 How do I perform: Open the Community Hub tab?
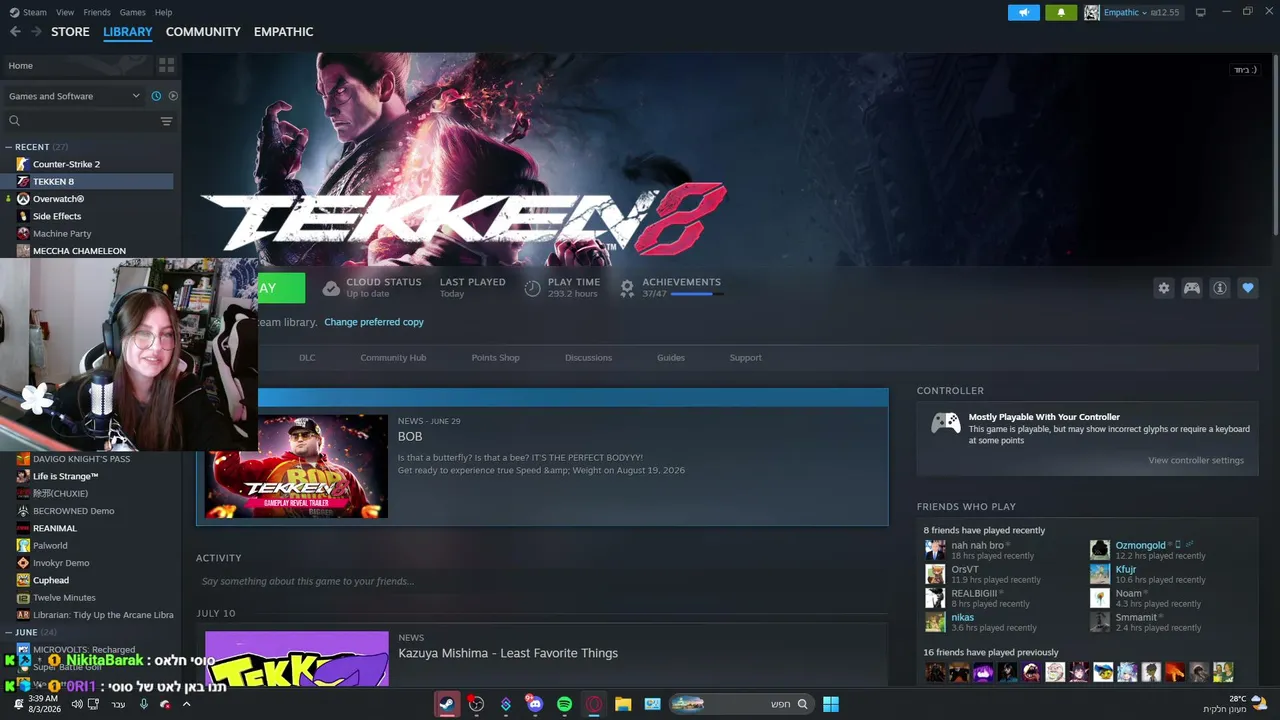click(x=393, y=358)
